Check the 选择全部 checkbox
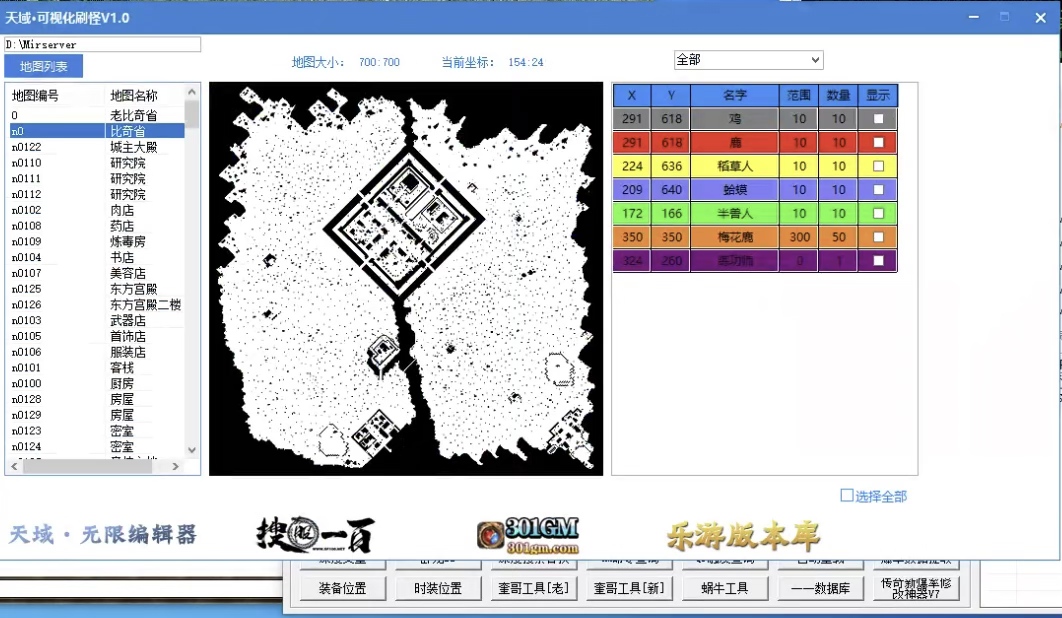This screenshot has height=618, width=1062. (x=847, y=495)
